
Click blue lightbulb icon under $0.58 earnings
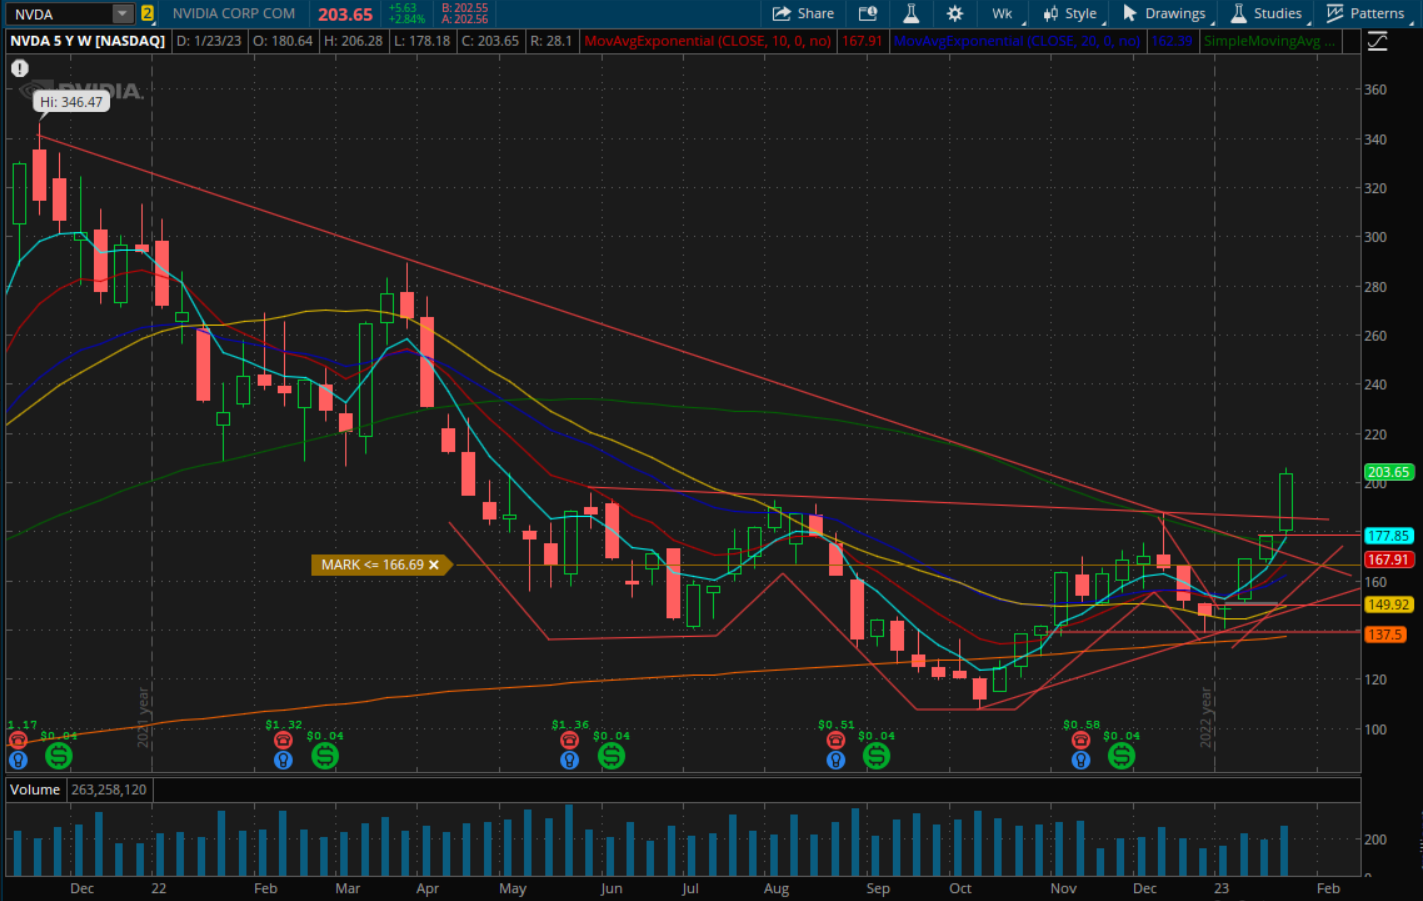coord(1081,760)
